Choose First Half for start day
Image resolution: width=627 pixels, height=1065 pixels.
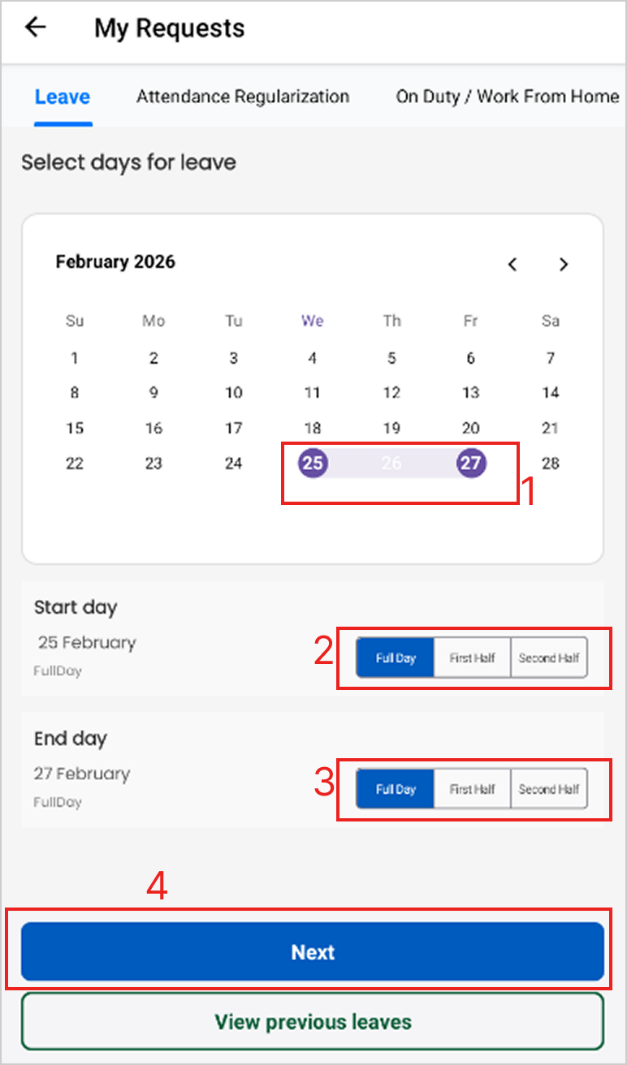[472, 658]
